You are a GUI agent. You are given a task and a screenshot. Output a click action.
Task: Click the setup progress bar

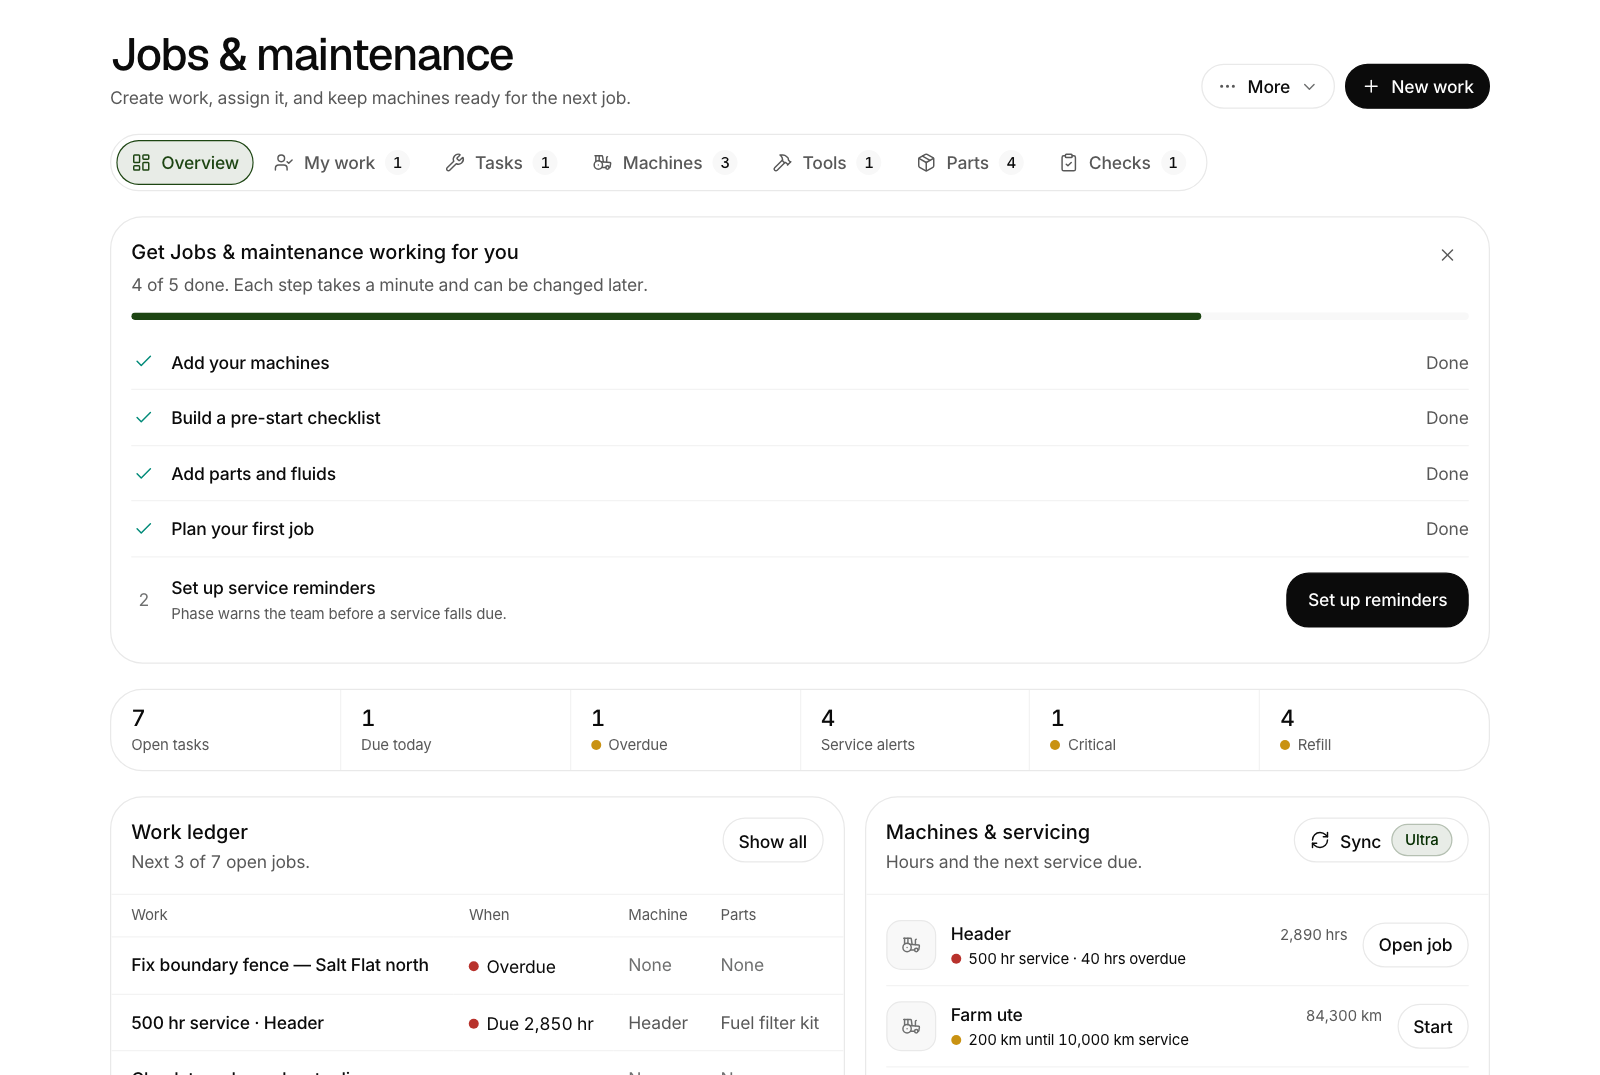[800, 316]
